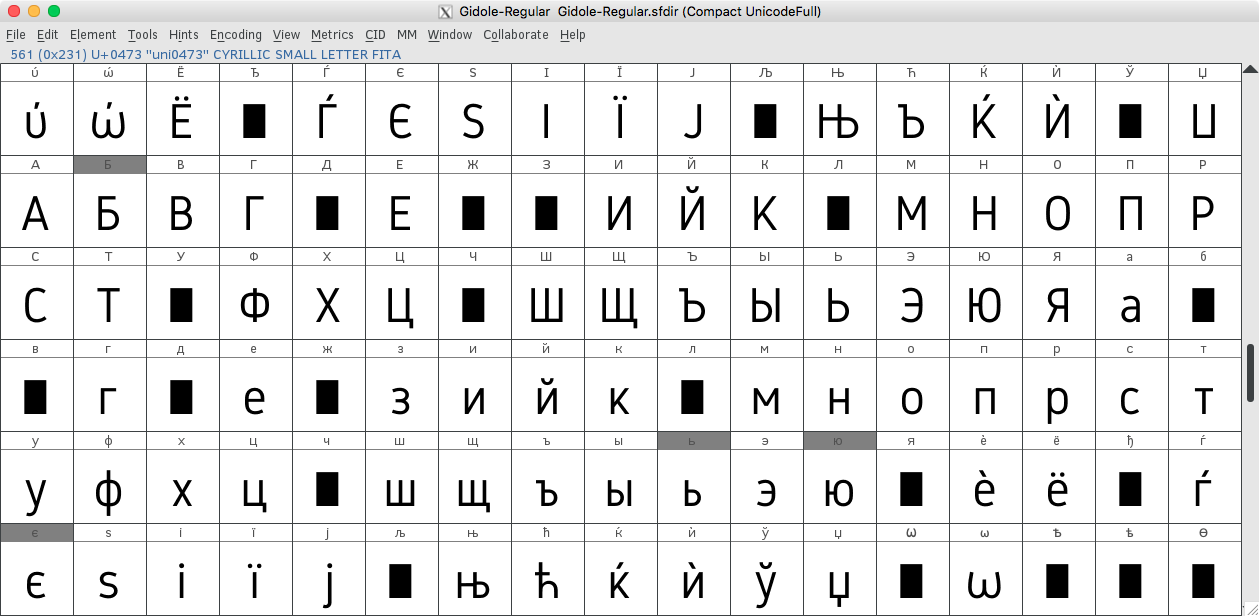This screenshot has width=1259, height=616.
Task: Select the small й glyph cell
Action: point(547,395)
